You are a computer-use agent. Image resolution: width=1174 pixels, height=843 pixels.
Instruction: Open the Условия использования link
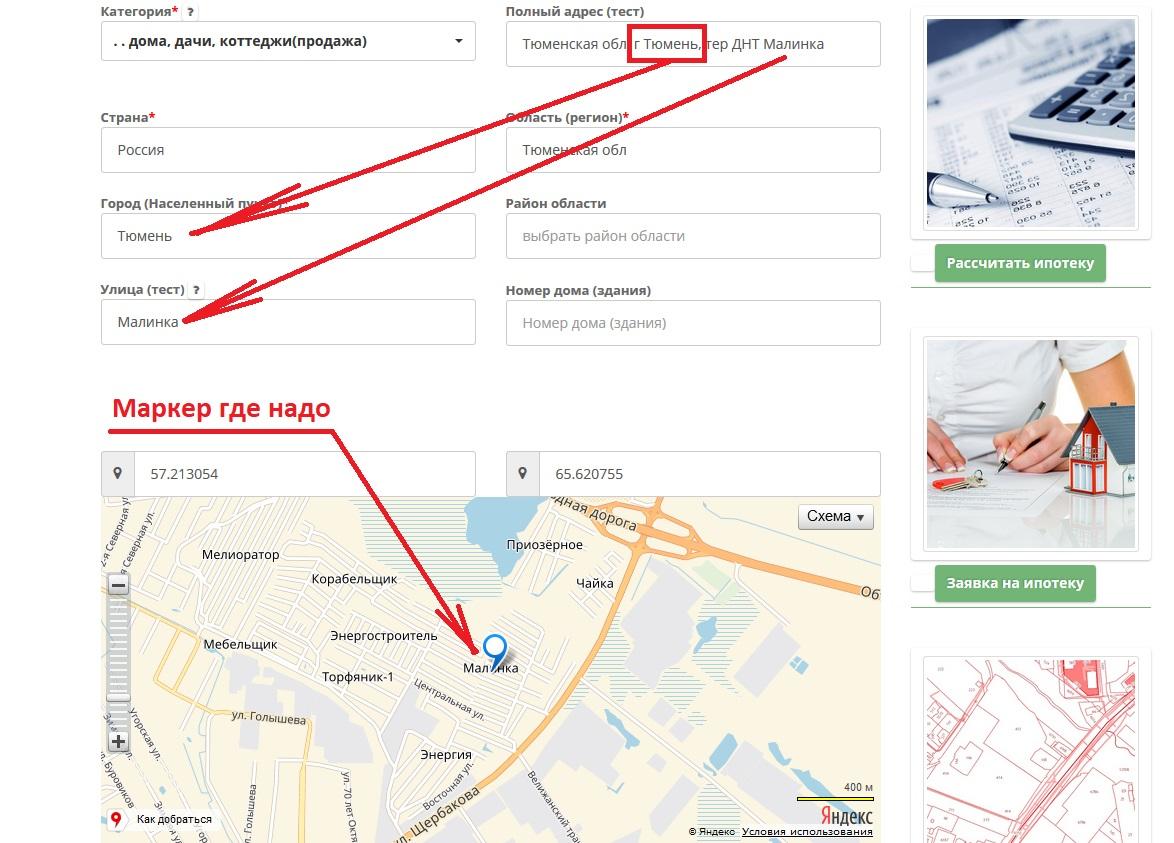point(807,832)
